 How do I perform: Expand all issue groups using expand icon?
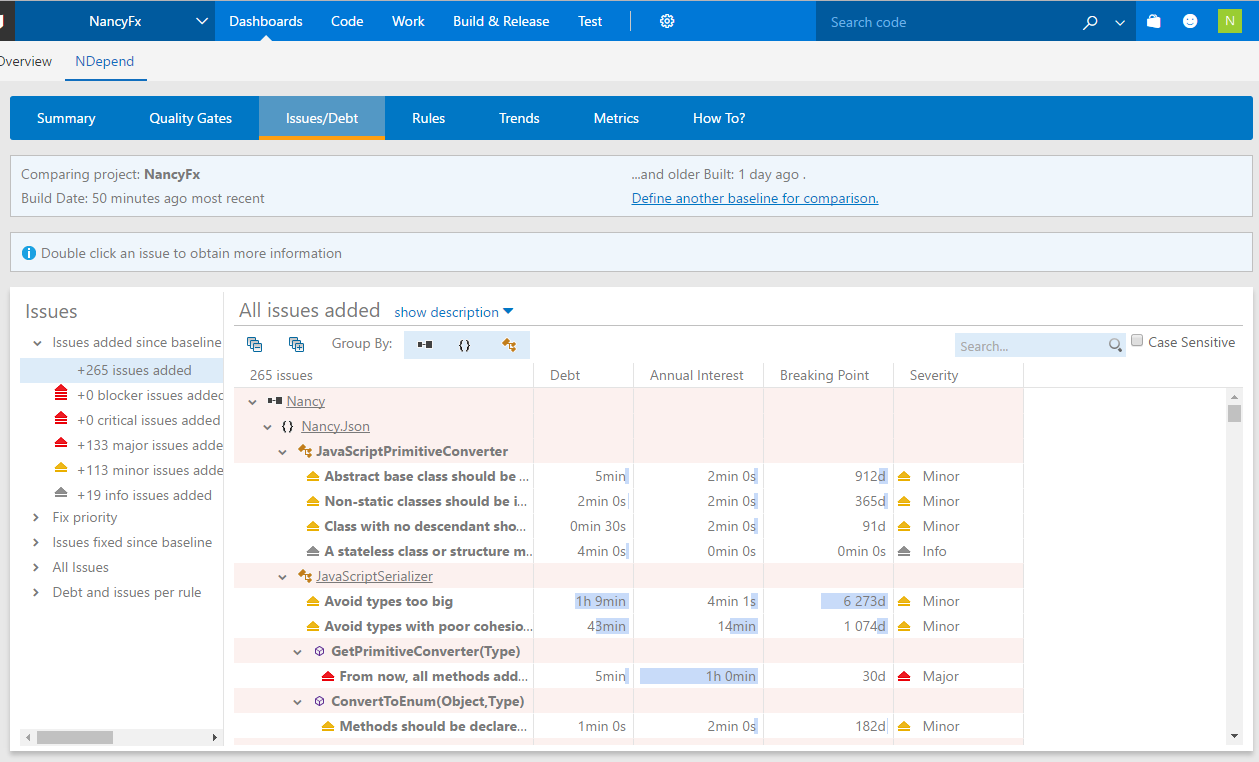[296, 344]
